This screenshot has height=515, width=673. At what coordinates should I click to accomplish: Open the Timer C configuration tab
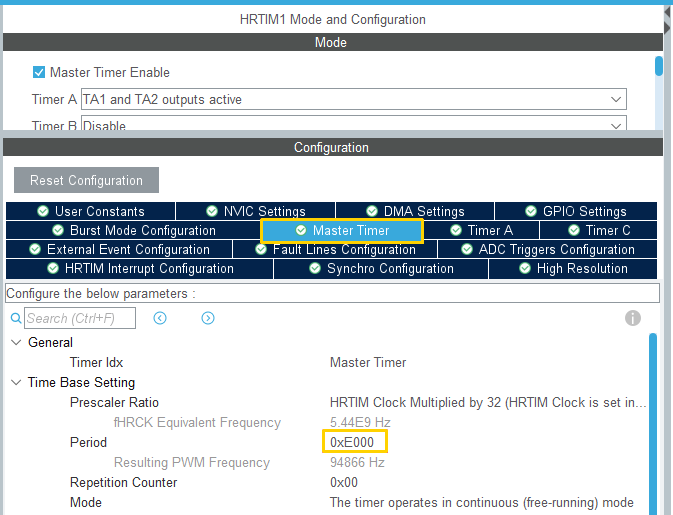[x=599, y=230]
